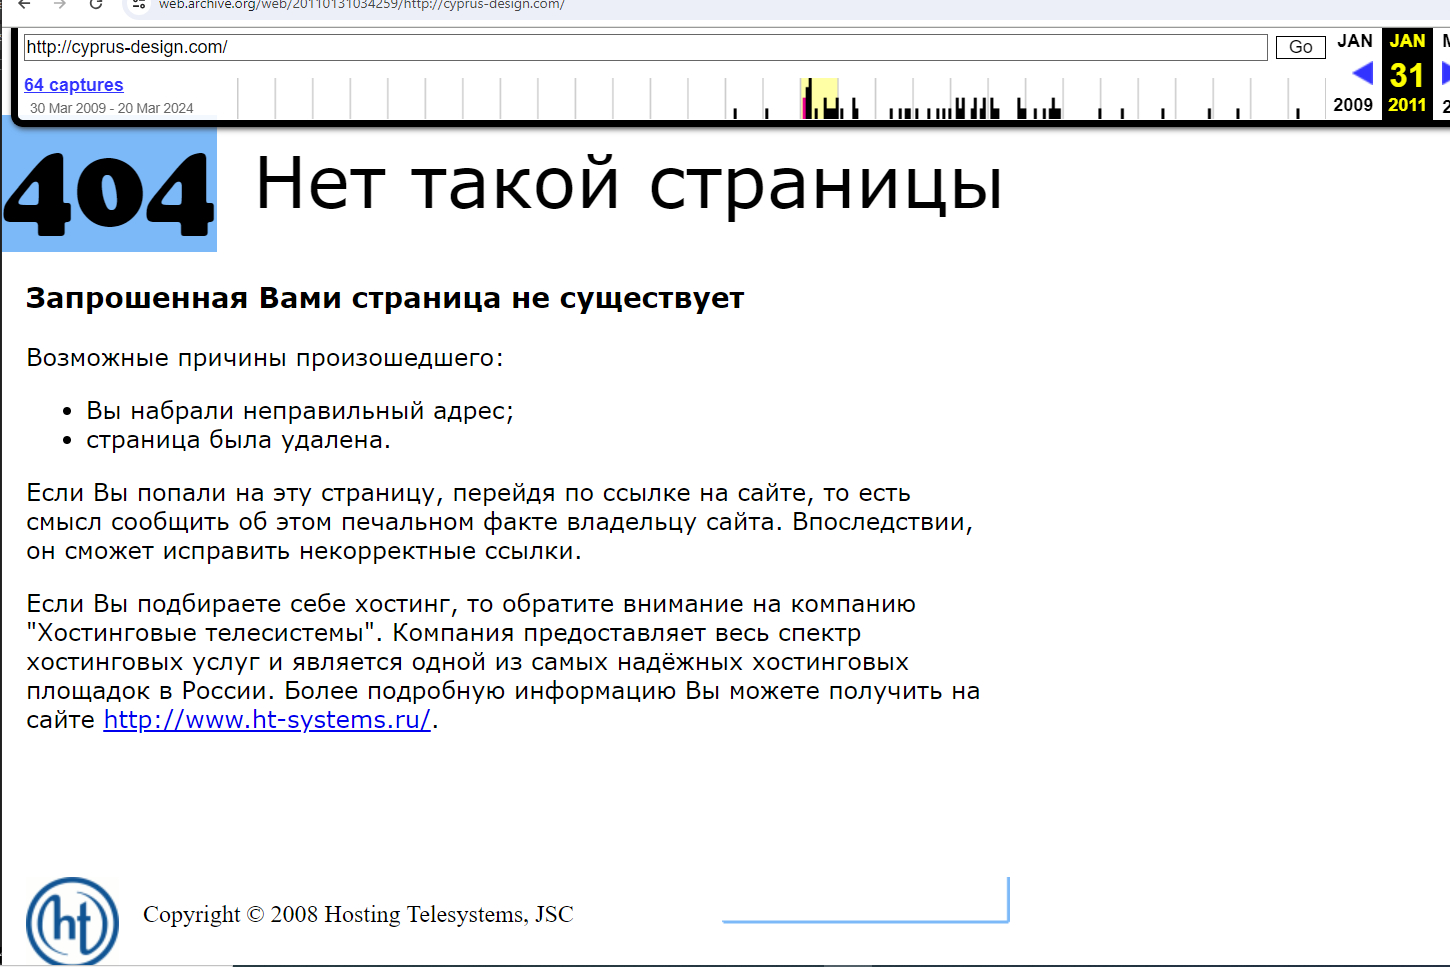Viewport: 1450px width, 967px height.
Task: Click the highlighted JAN 31 2011 date
Action: pos(1407,74)
